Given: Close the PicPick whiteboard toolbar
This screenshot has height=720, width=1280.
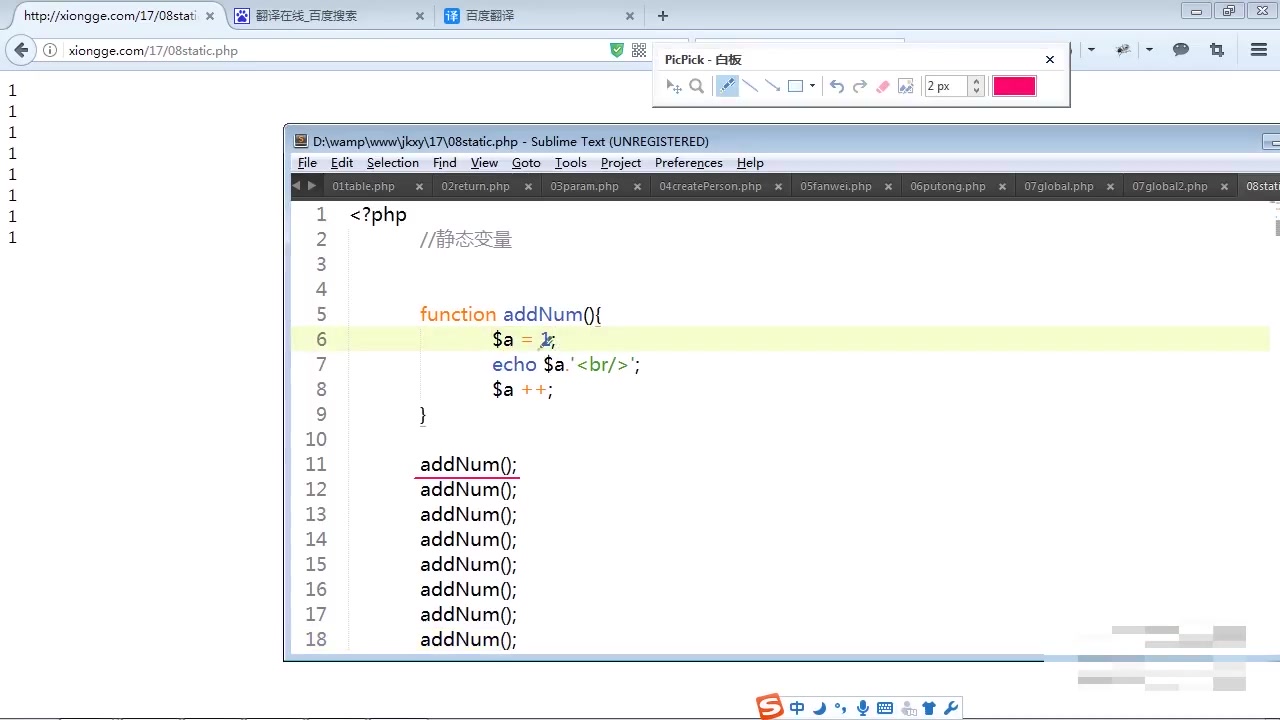Looking at the screenshot, I should [1050, 59].
